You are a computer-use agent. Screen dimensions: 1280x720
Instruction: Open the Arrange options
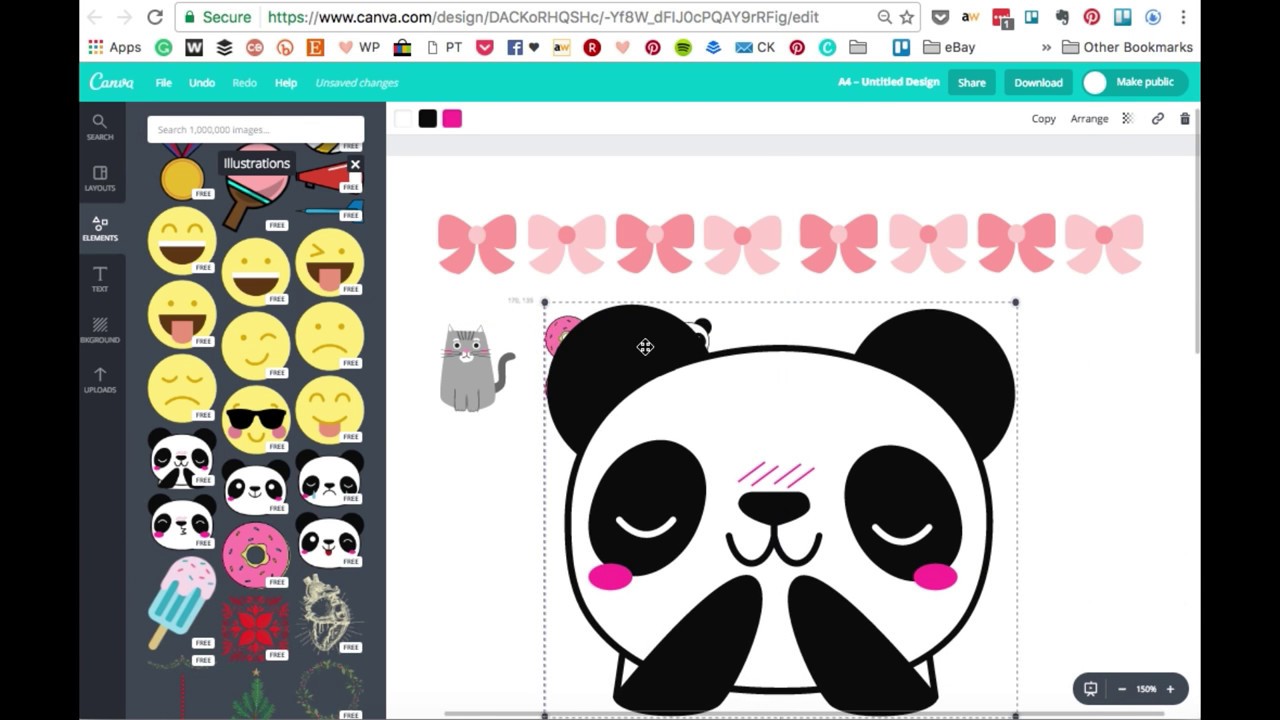pos(1089,119)
